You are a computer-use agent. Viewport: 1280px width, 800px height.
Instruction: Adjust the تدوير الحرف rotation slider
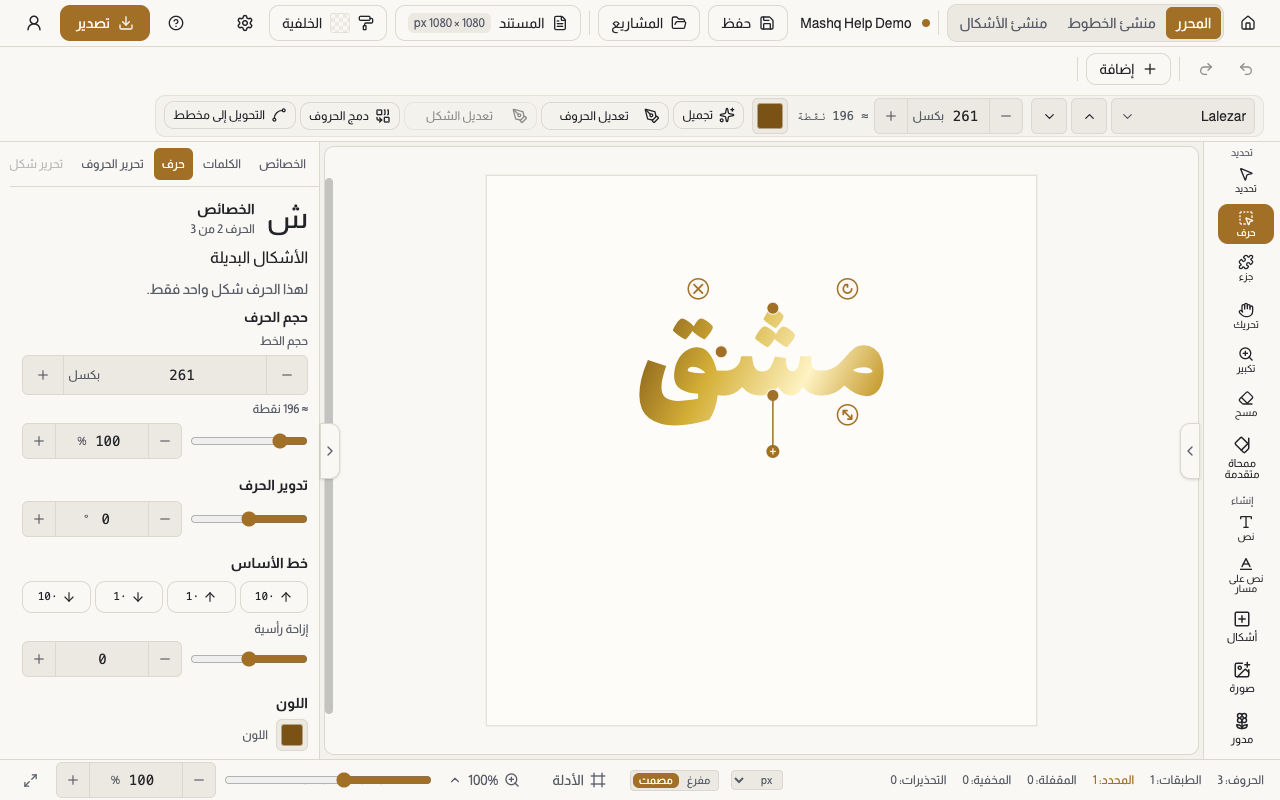pyautogui.click(x=249, y=519)
